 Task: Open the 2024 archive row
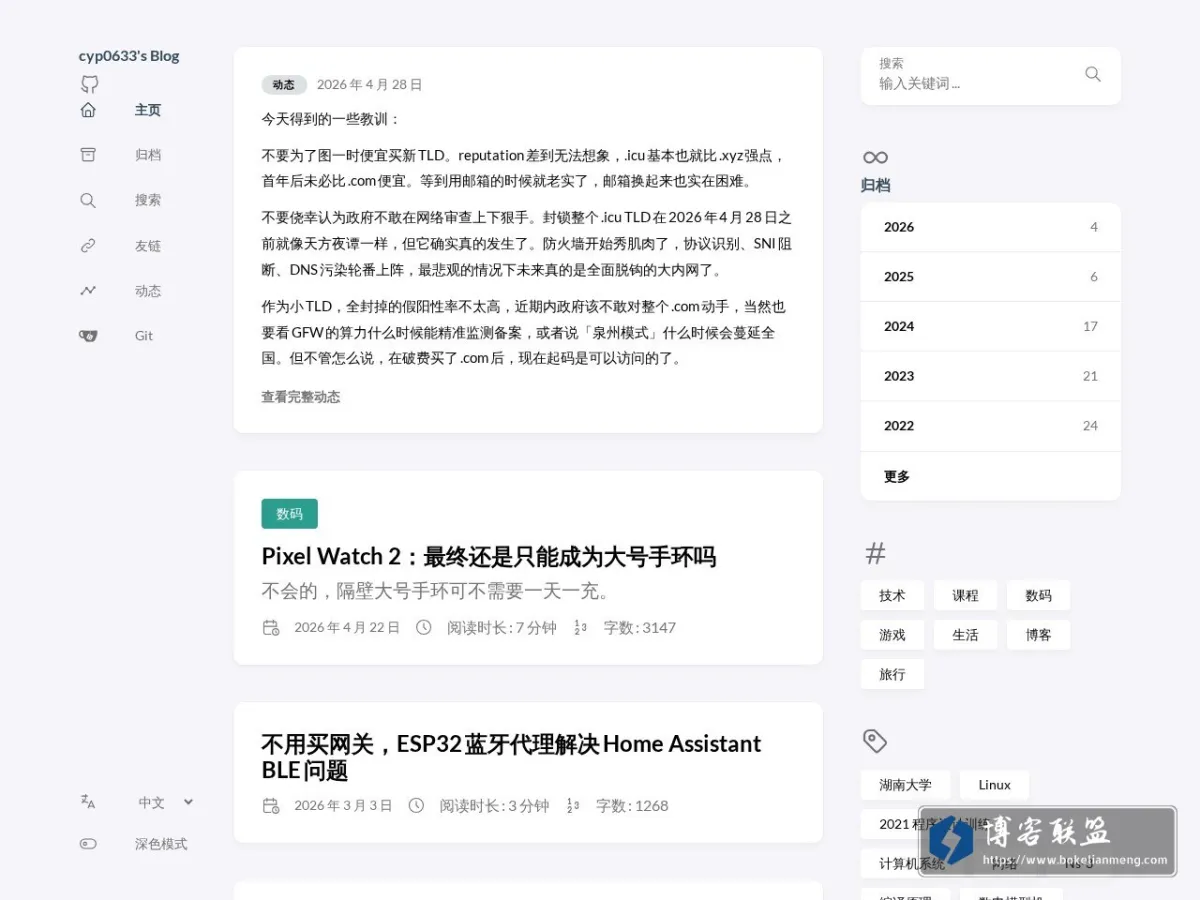[991, 326]
